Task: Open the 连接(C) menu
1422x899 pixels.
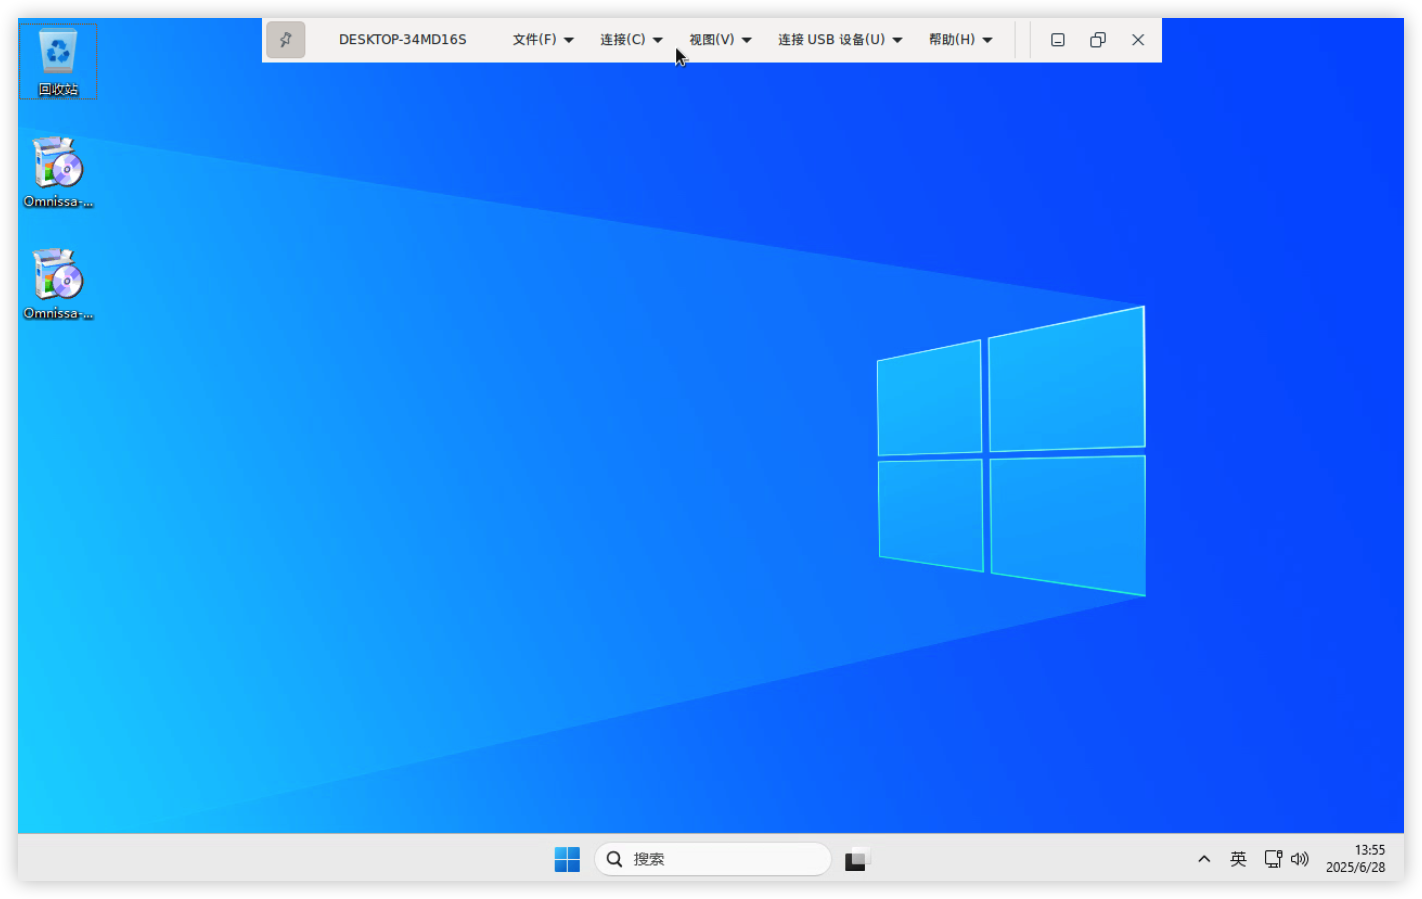Action: click(x=631, y=40)
